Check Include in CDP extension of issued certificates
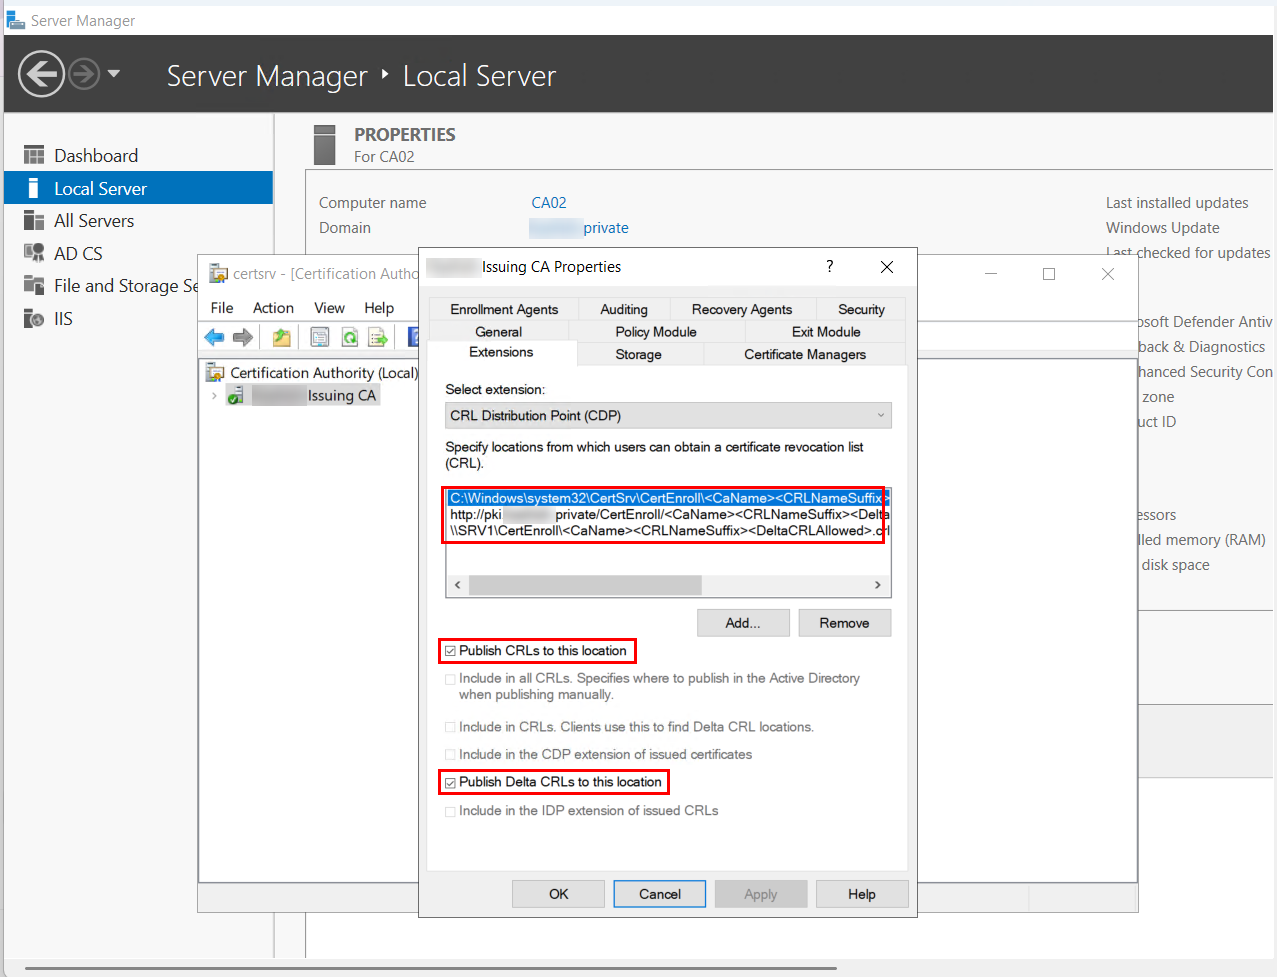 pyautogui.click(x=451, y=755)
